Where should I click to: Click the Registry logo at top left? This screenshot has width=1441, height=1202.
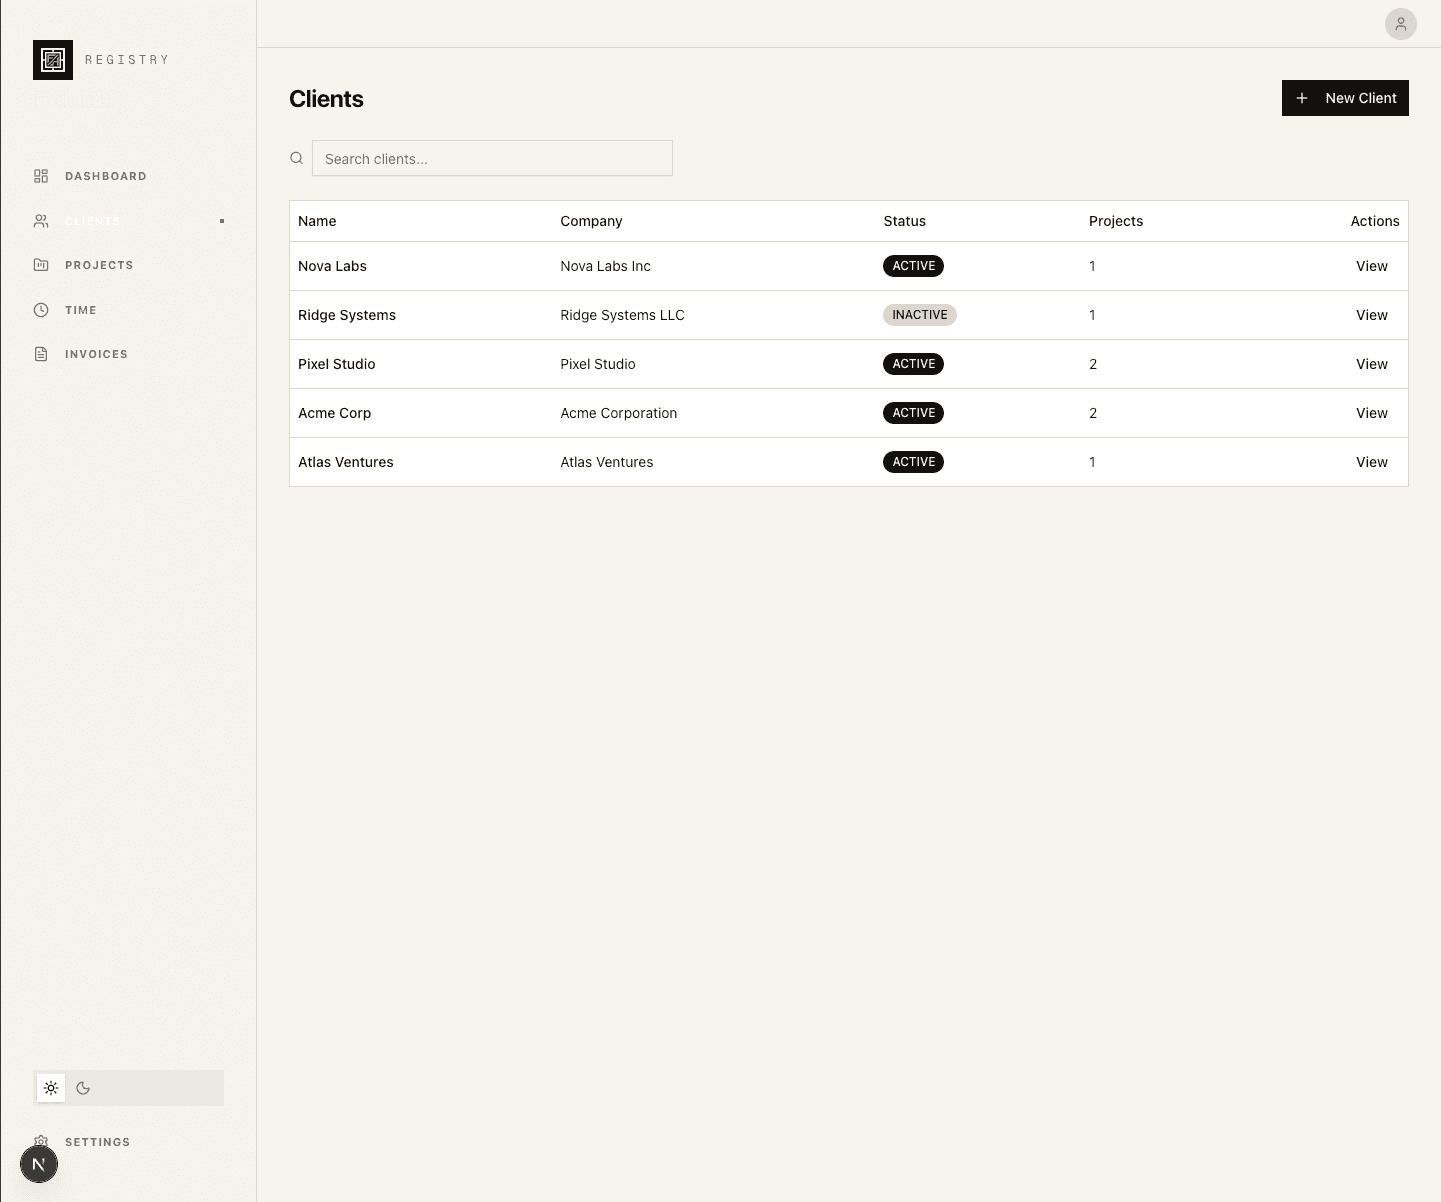(52, 60)
